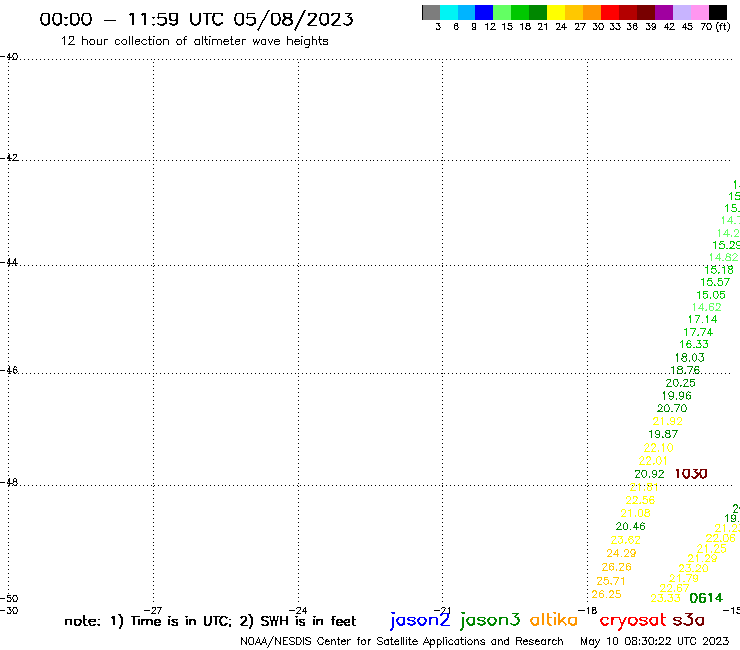Click the yellow wave height value 21.92
This screenshot has width=740, height=650.
(x=668, y=422)
